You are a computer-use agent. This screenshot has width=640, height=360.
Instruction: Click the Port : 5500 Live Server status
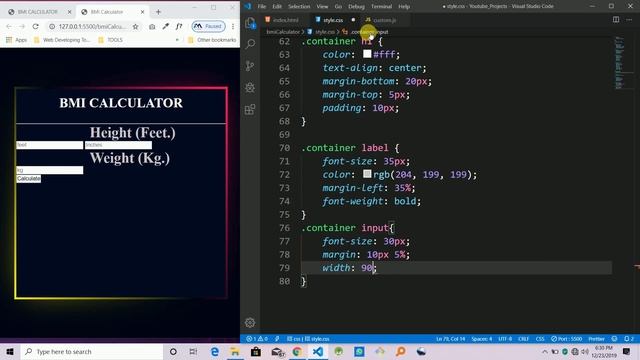click(x=567, y=339)
